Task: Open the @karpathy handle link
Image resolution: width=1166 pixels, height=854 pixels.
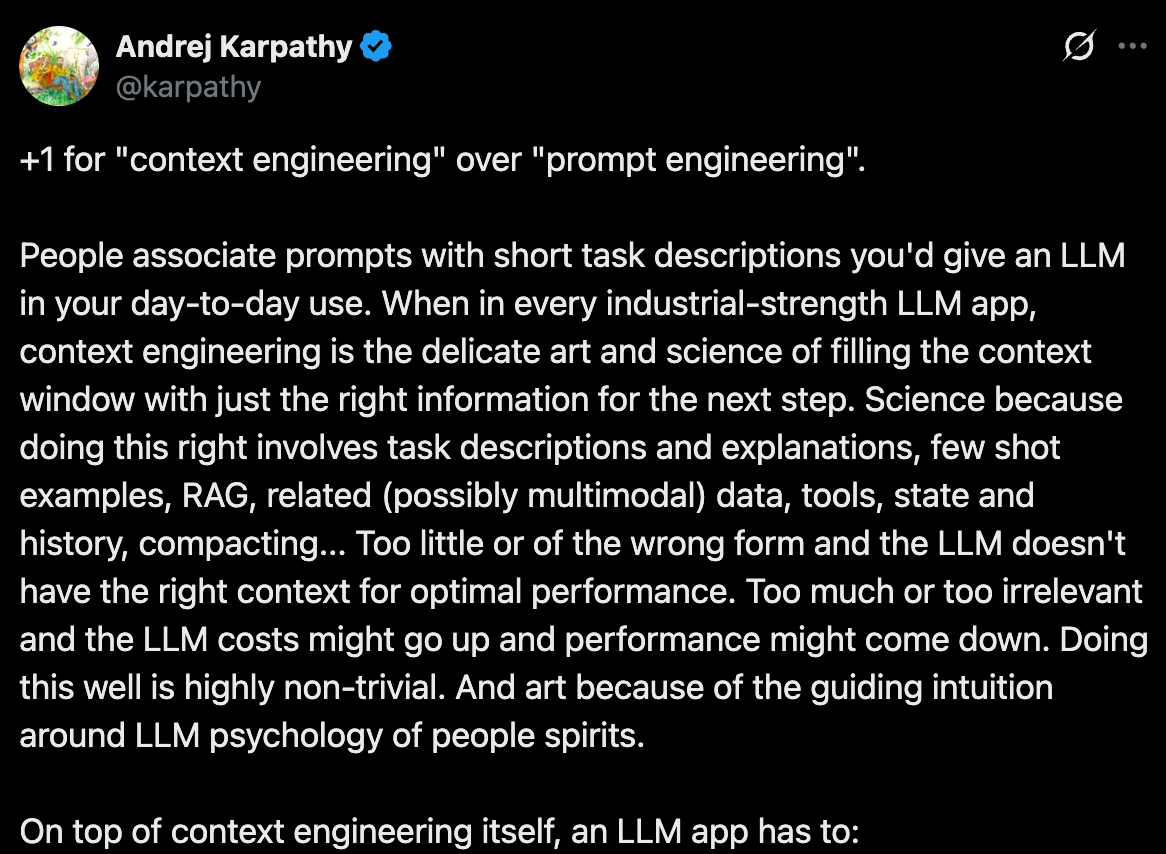Action: [188, 87]
